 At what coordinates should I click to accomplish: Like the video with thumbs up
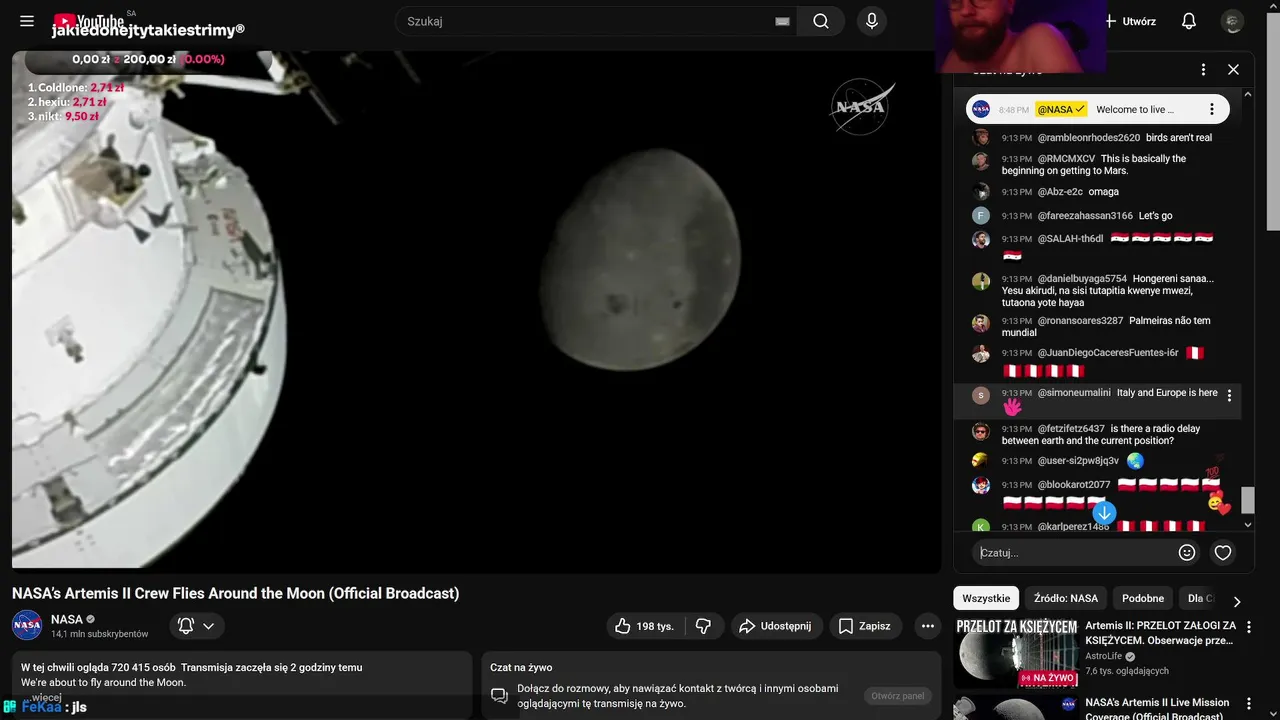pyautogui.click(x=644, y=626)
